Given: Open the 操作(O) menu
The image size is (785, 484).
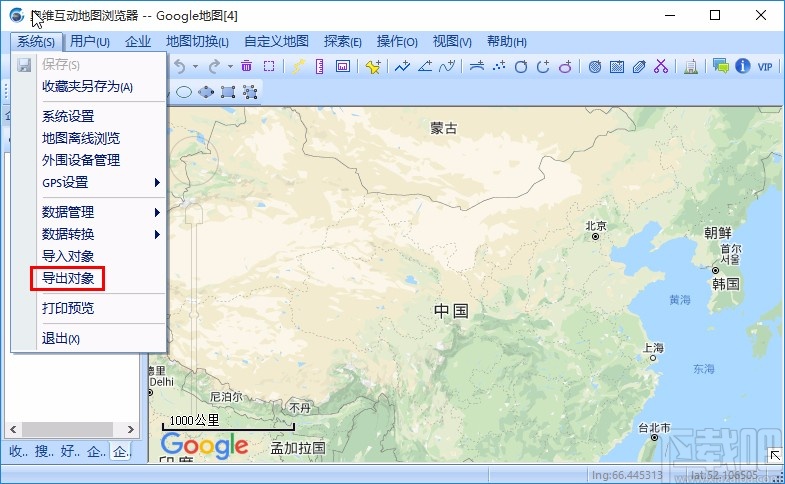Looking at the screenshot, I should coord(397,42).
